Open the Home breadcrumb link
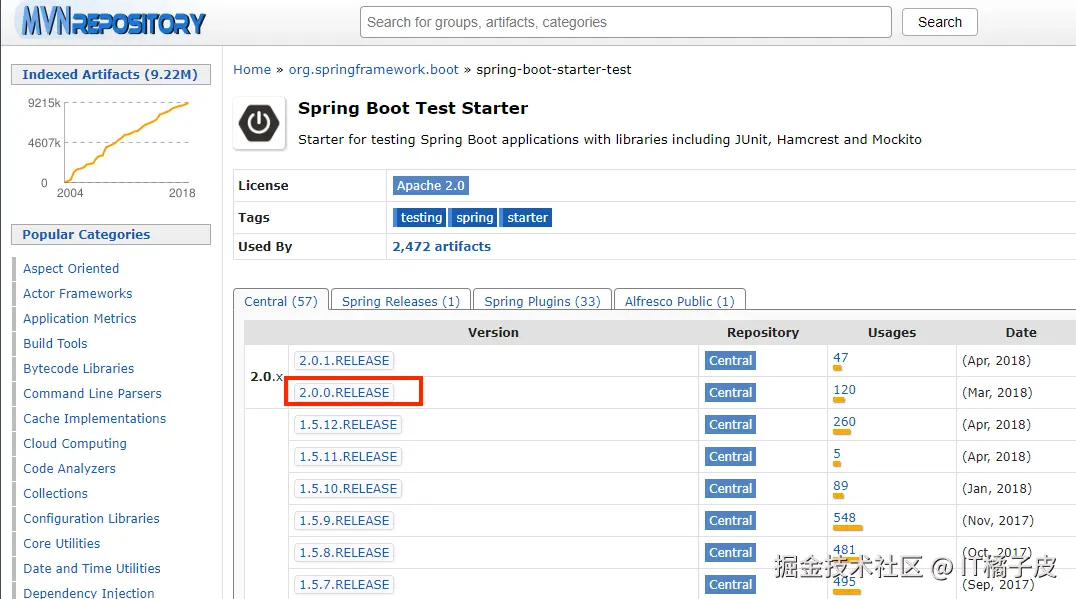 (x=252, y=69)
